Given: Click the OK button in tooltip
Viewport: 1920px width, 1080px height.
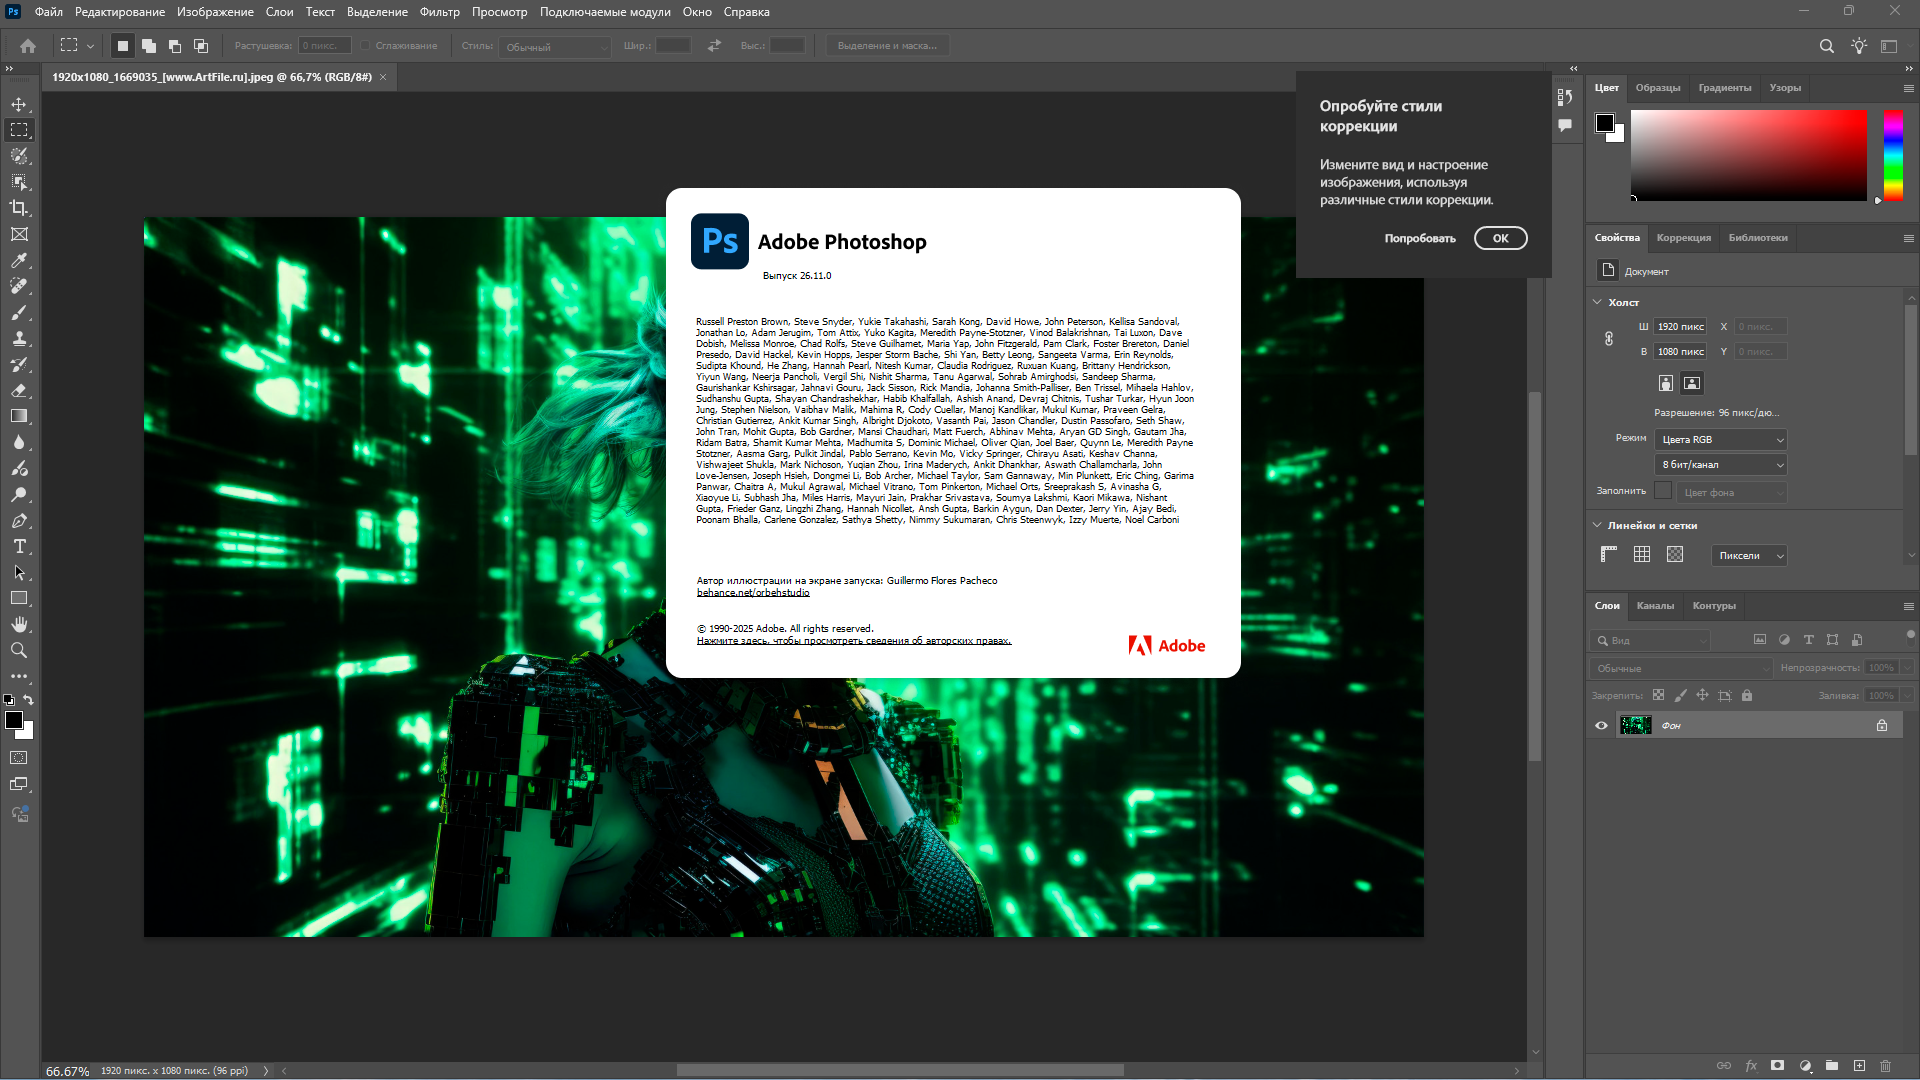Looking at the screenshot, I should pos(1500,238).
